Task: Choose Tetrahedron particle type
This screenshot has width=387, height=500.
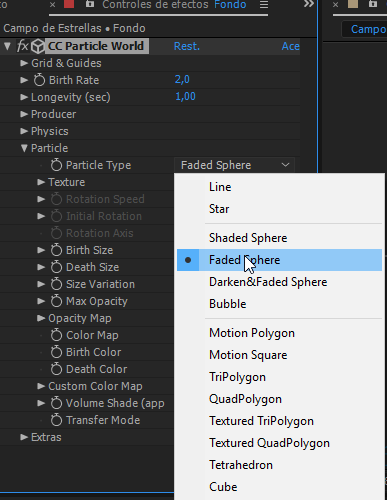Action: click(x=279, y=465)
